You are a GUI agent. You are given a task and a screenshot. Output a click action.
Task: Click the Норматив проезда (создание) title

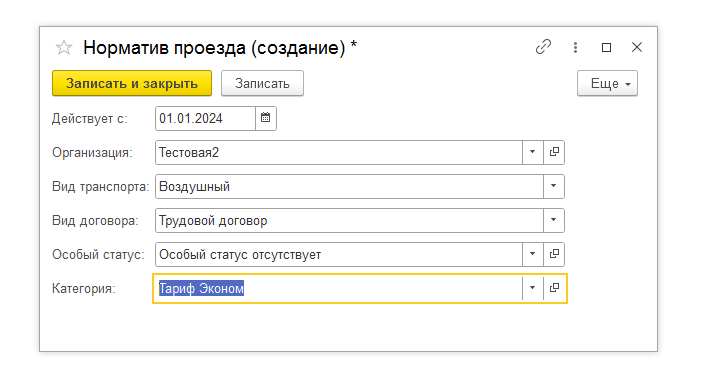click(x=220, y=48)
